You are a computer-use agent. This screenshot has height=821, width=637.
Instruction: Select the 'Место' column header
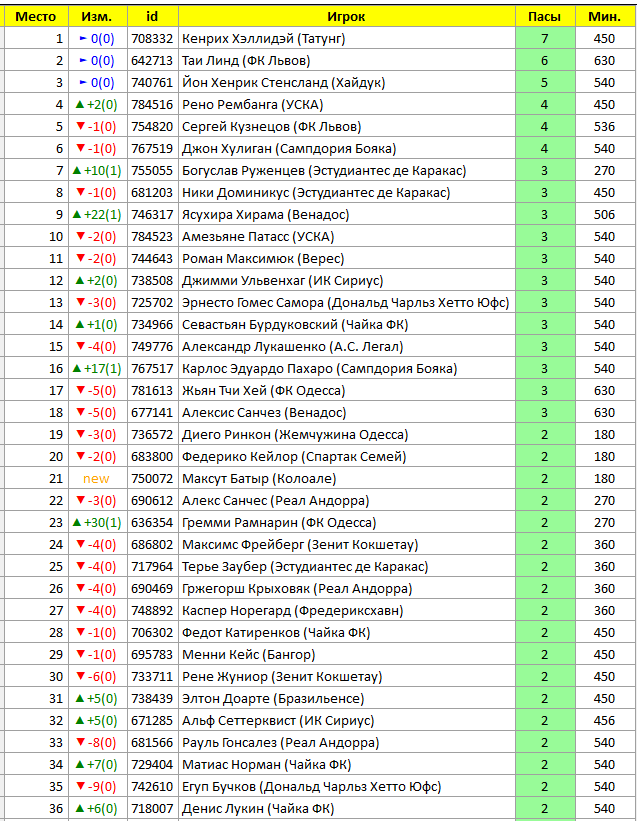[x=36, y=17]
